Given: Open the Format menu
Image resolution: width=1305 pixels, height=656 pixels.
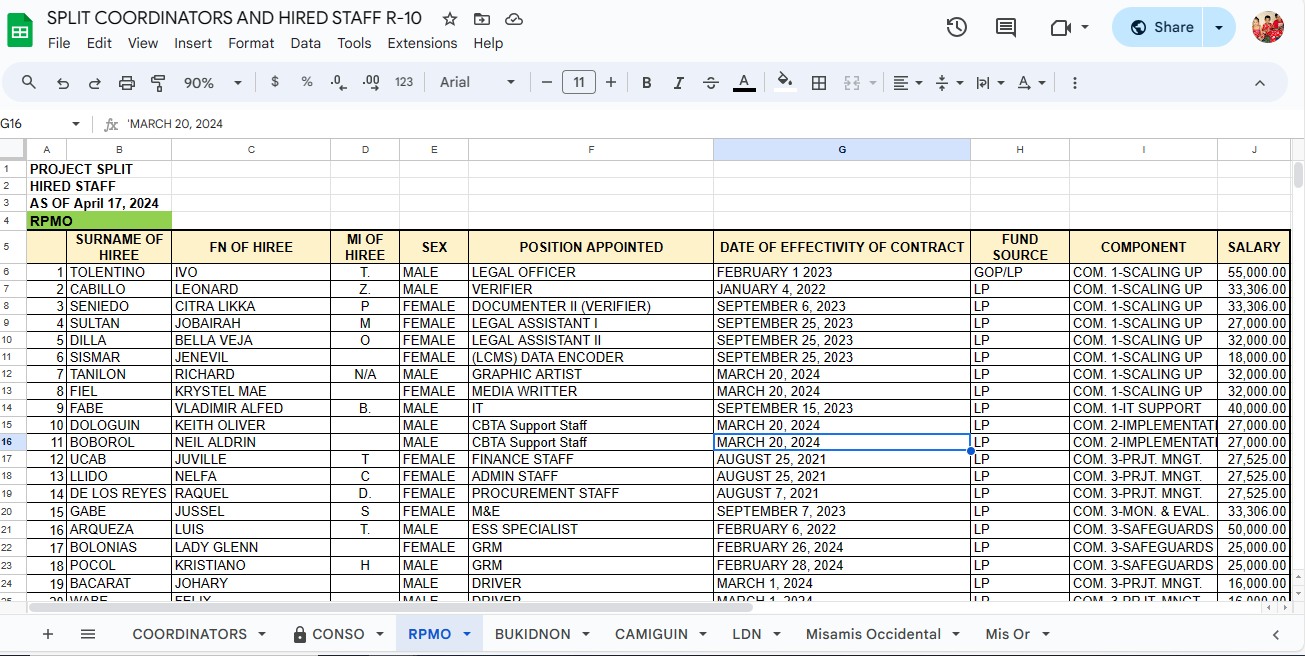Looking at the screenshot, I should 251,43.
